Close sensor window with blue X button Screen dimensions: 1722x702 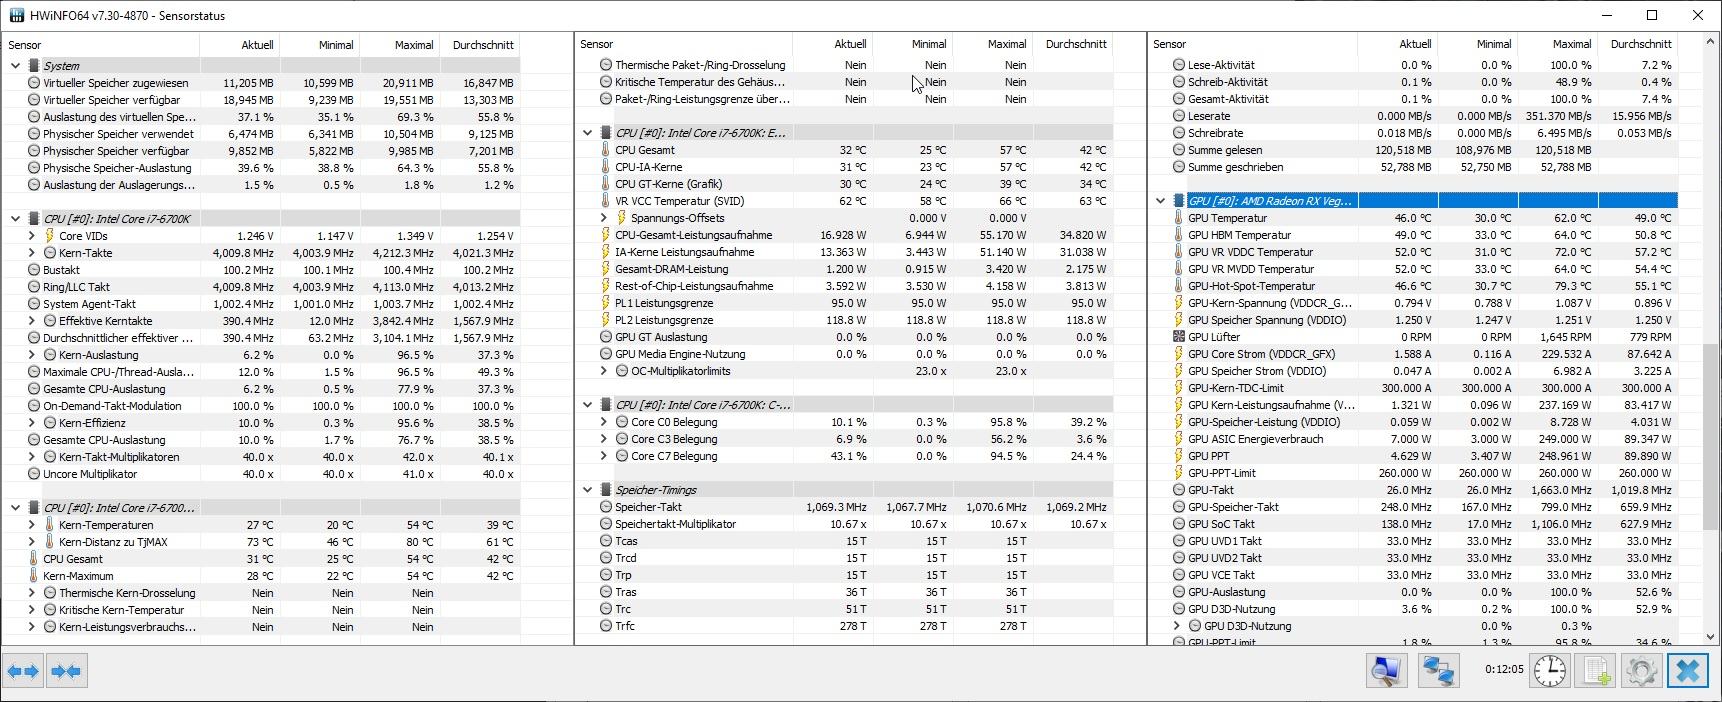click(x=1688, y=671)
